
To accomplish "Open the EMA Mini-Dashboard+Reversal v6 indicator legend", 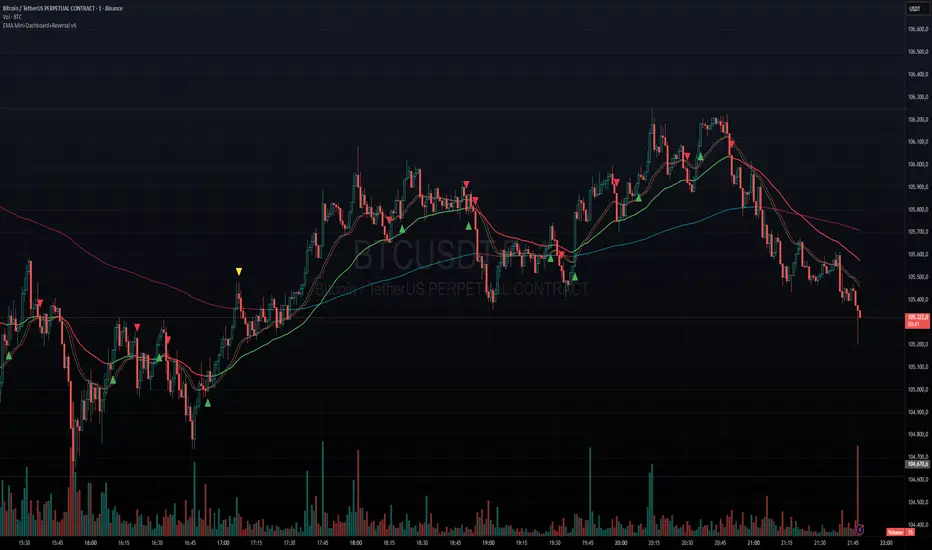I will (x=39, y=26).
